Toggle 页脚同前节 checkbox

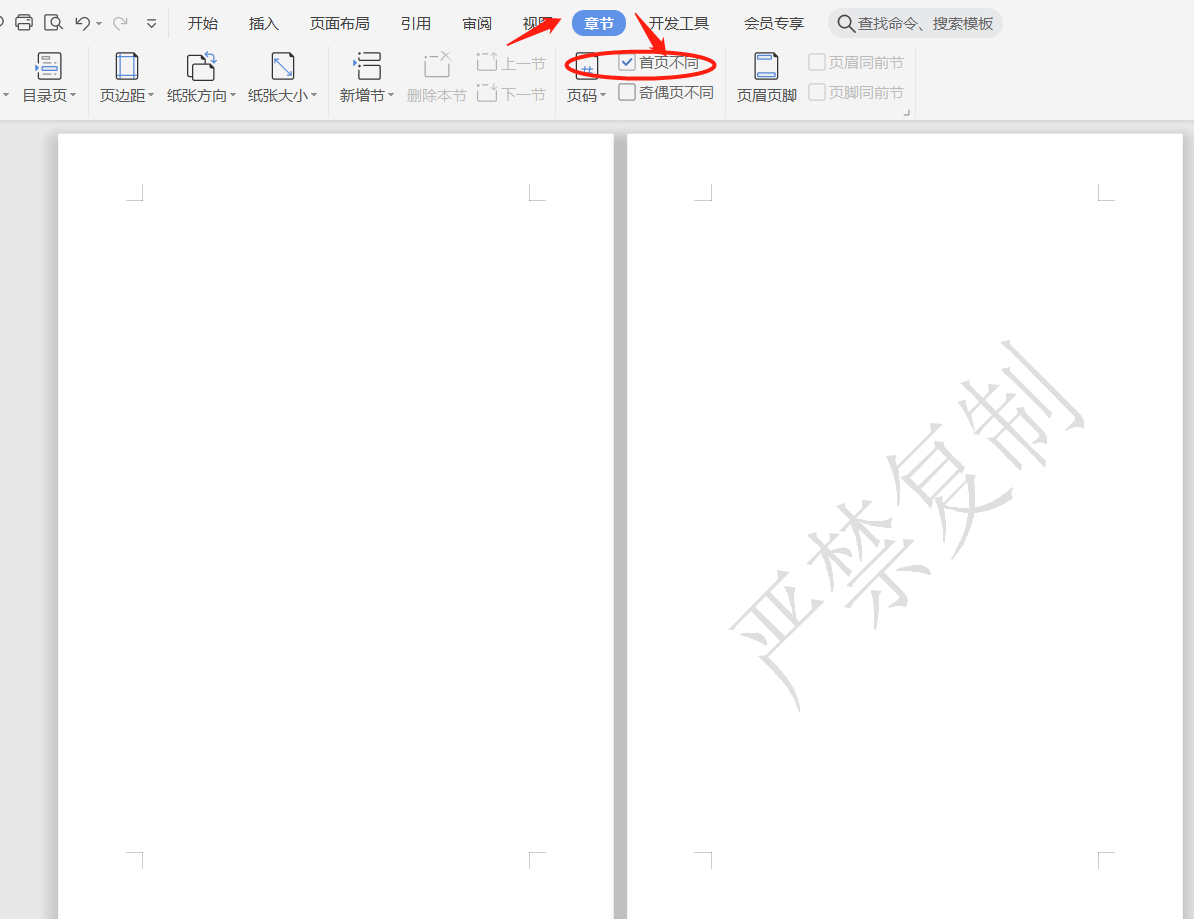pos(816,93)
